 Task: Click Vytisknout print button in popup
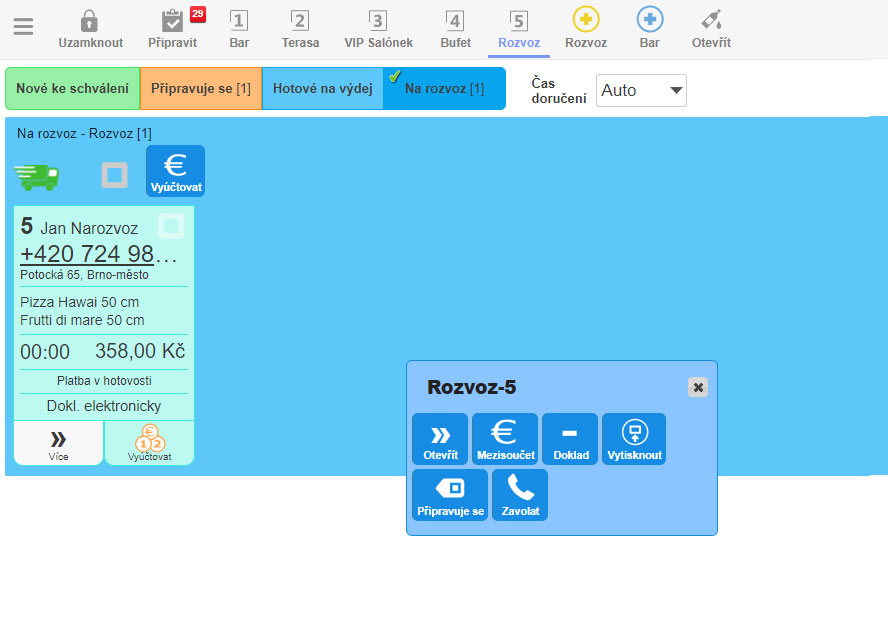pos(633,439)
